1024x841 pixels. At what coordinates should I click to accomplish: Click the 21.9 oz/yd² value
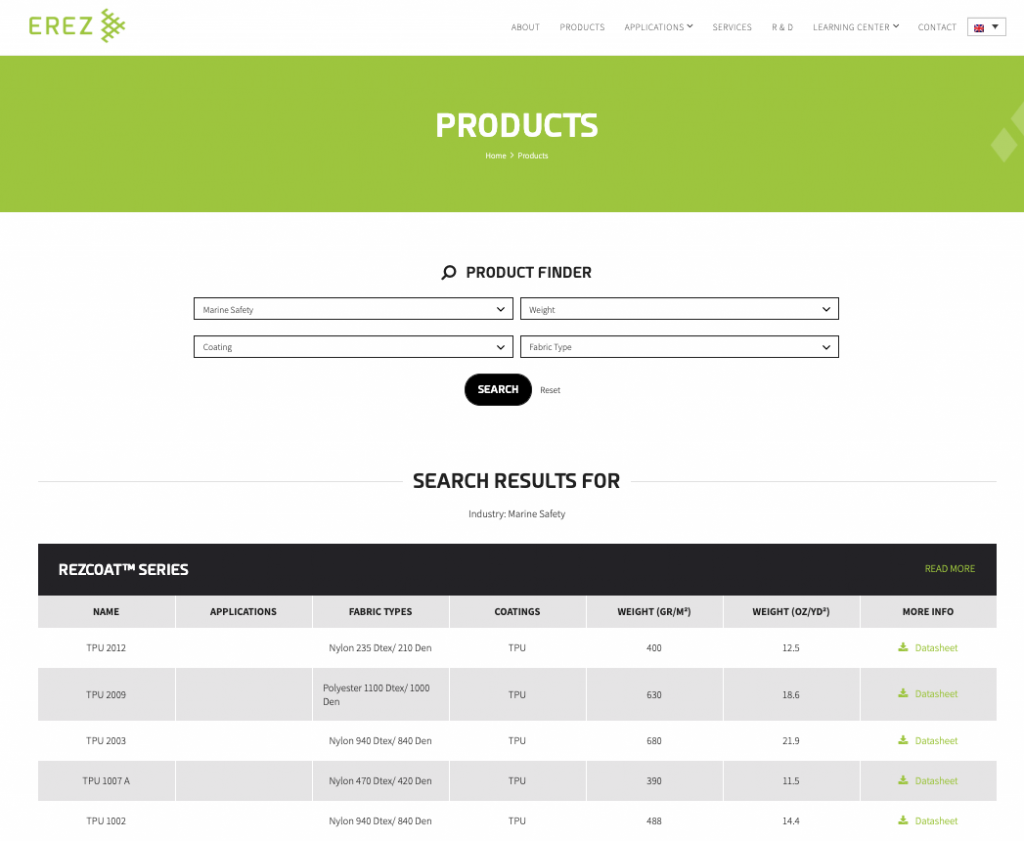click(x=791, y=740)
